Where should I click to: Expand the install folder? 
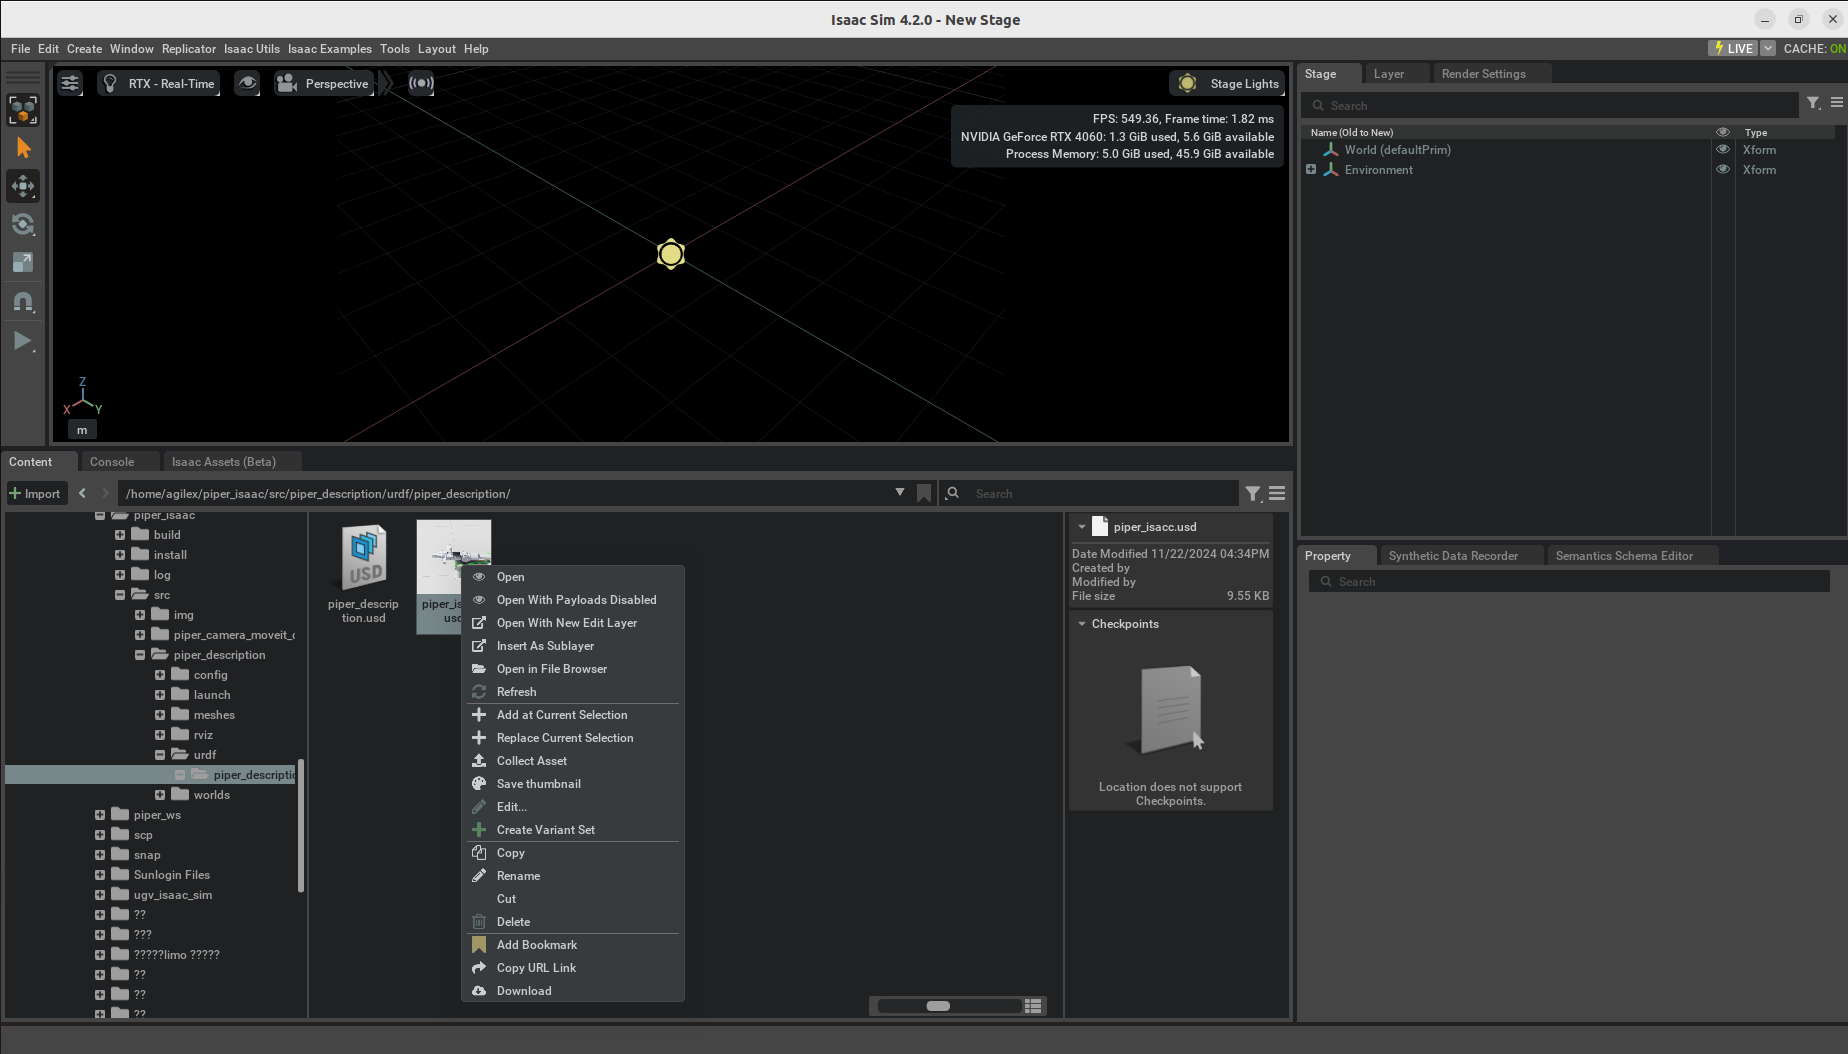(120, 555)
